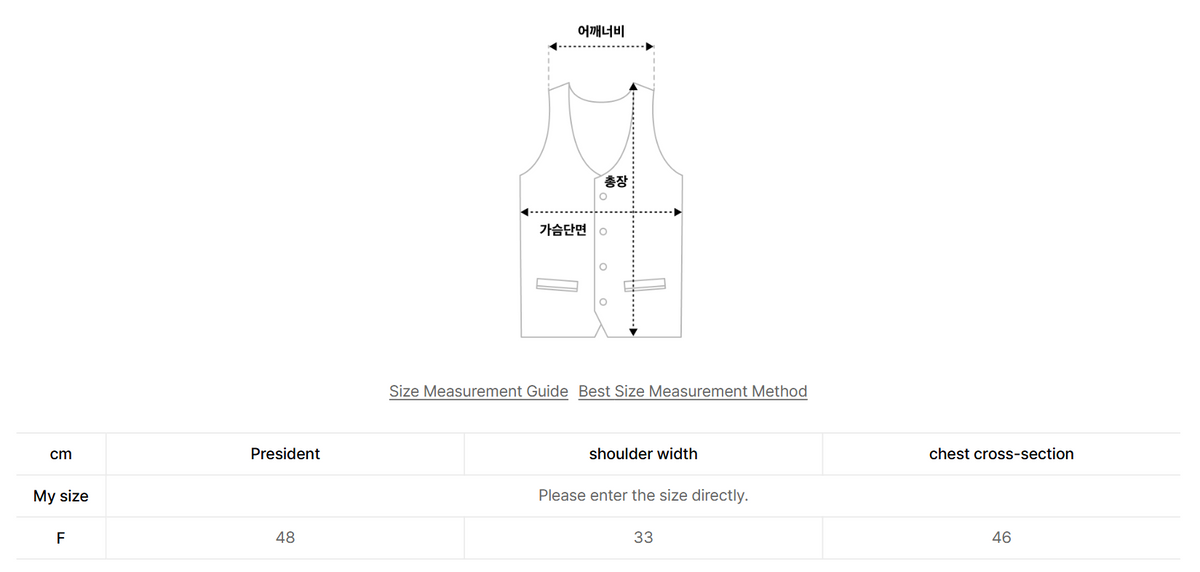1200x572 pixels.
Task: Click the bottom arrowhead of length line
Action: click(x=633, y=331)
